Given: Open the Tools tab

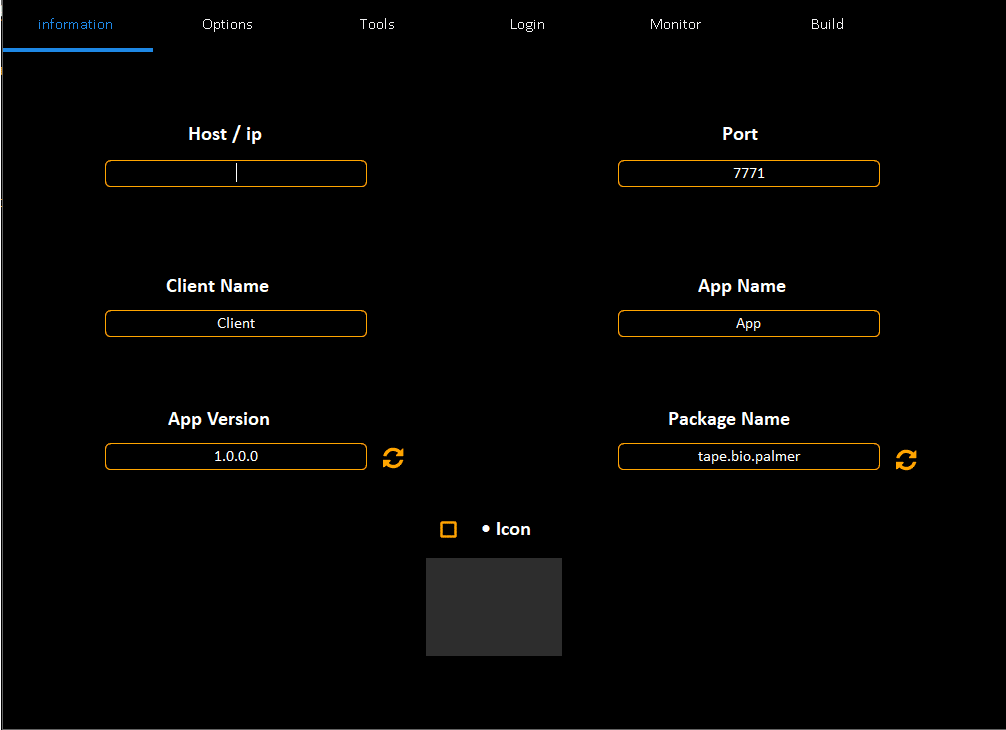Looking at the screenshot, I should 377,24.
